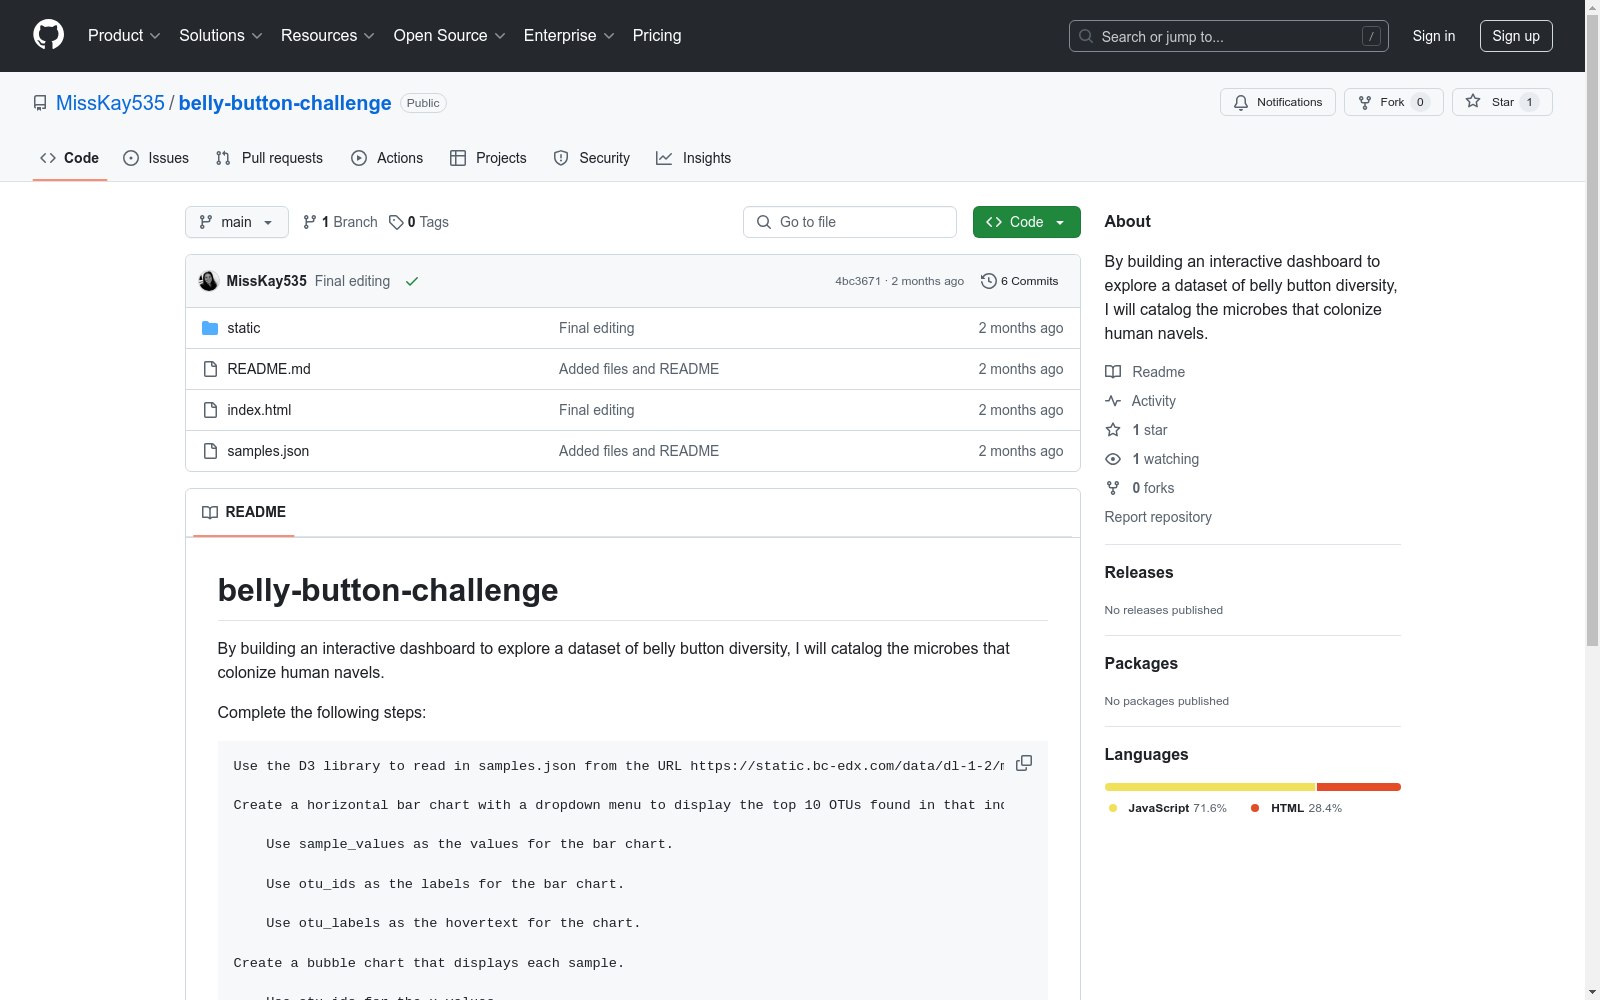This screenshot has width=1600, height=1000.
Task: Open the green Code dropdown button
Action: coord(1026,222)
